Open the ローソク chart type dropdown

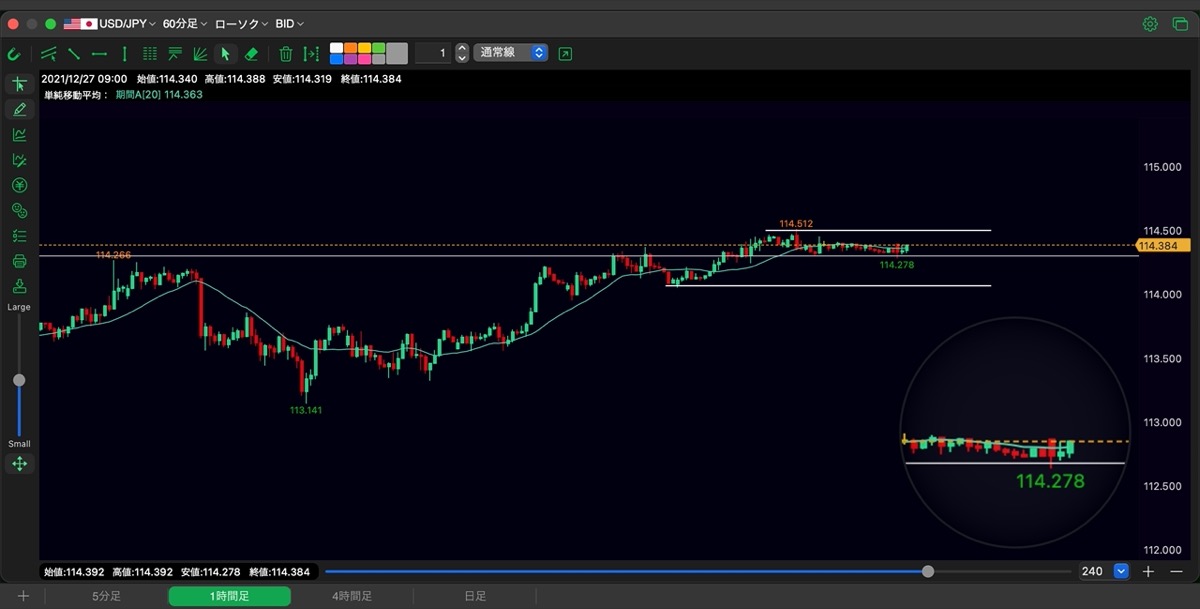(x=240, y=23)
